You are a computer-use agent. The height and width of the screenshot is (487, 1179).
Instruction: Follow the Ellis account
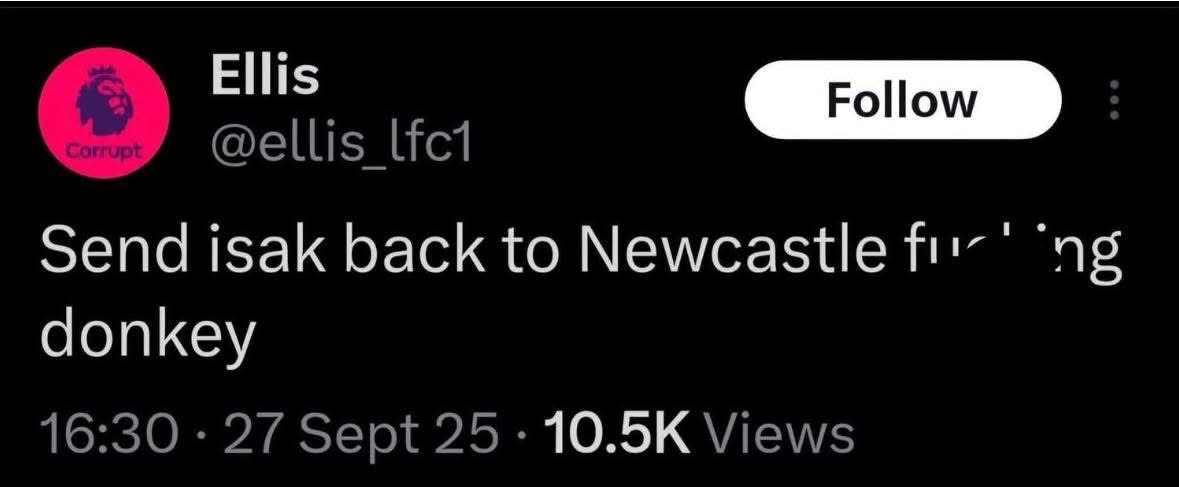tap(902, 100)
